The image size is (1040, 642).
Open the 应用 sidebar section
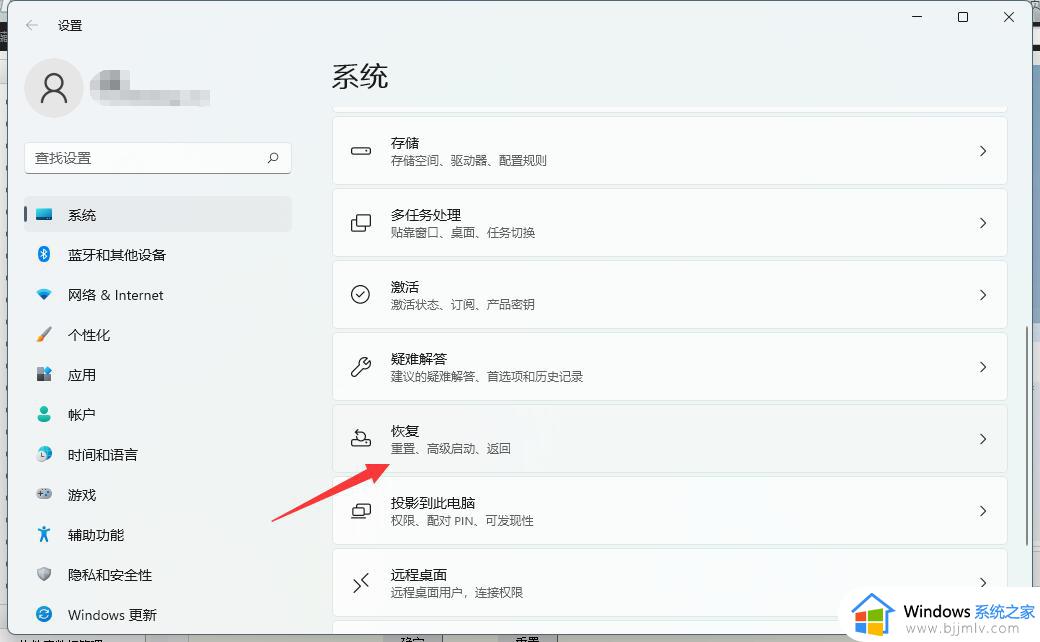(82, 375)
